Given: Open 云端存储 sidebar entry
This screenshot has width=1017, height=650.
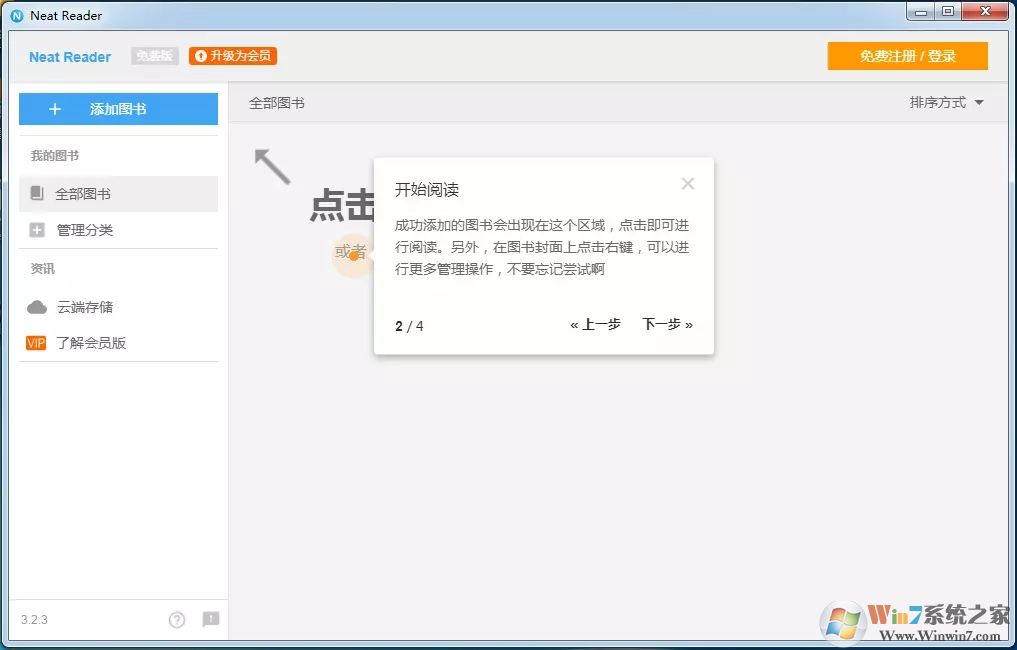Looking at the screenshot, I should (x=85, y=307).
